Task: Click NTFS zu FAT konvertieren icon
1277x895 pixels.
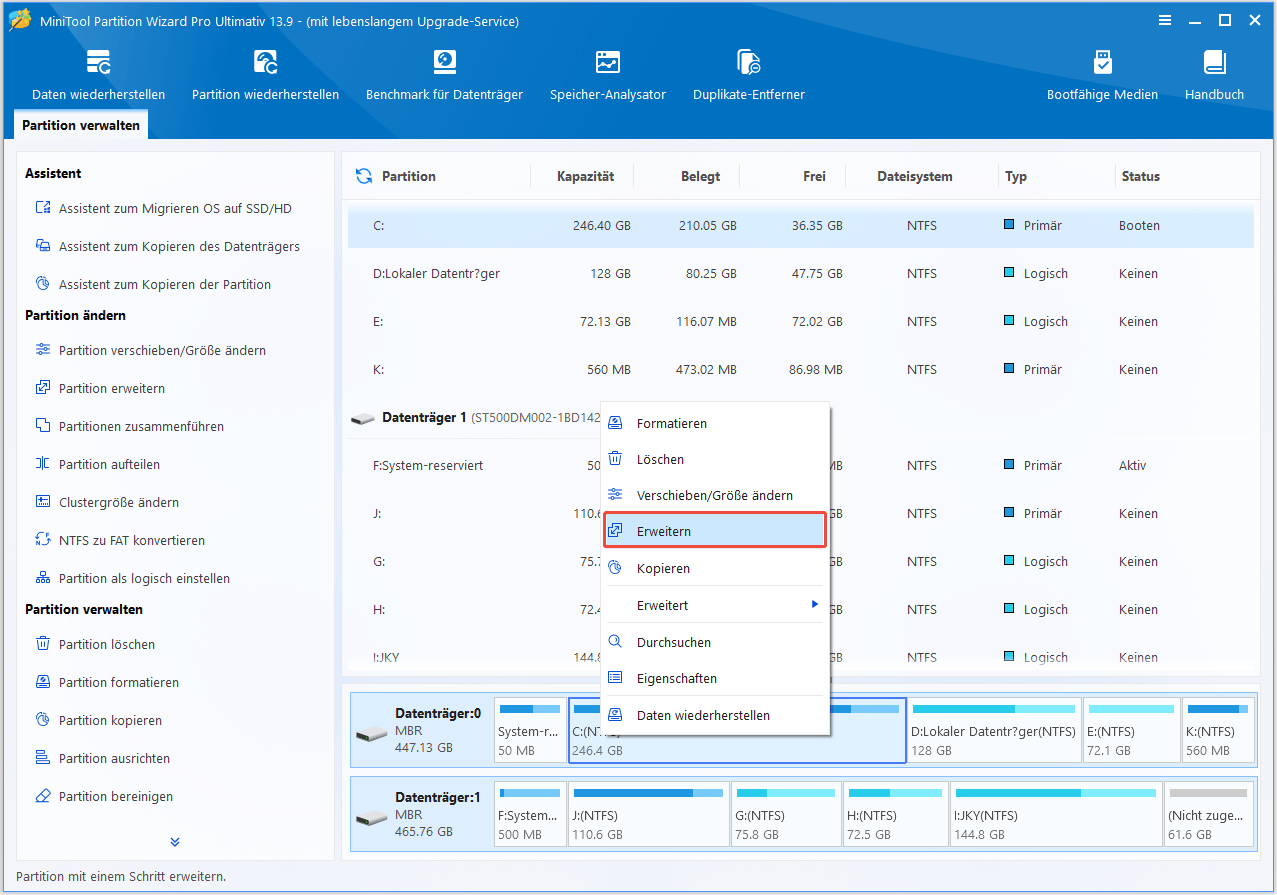Action: pos(43,540)
